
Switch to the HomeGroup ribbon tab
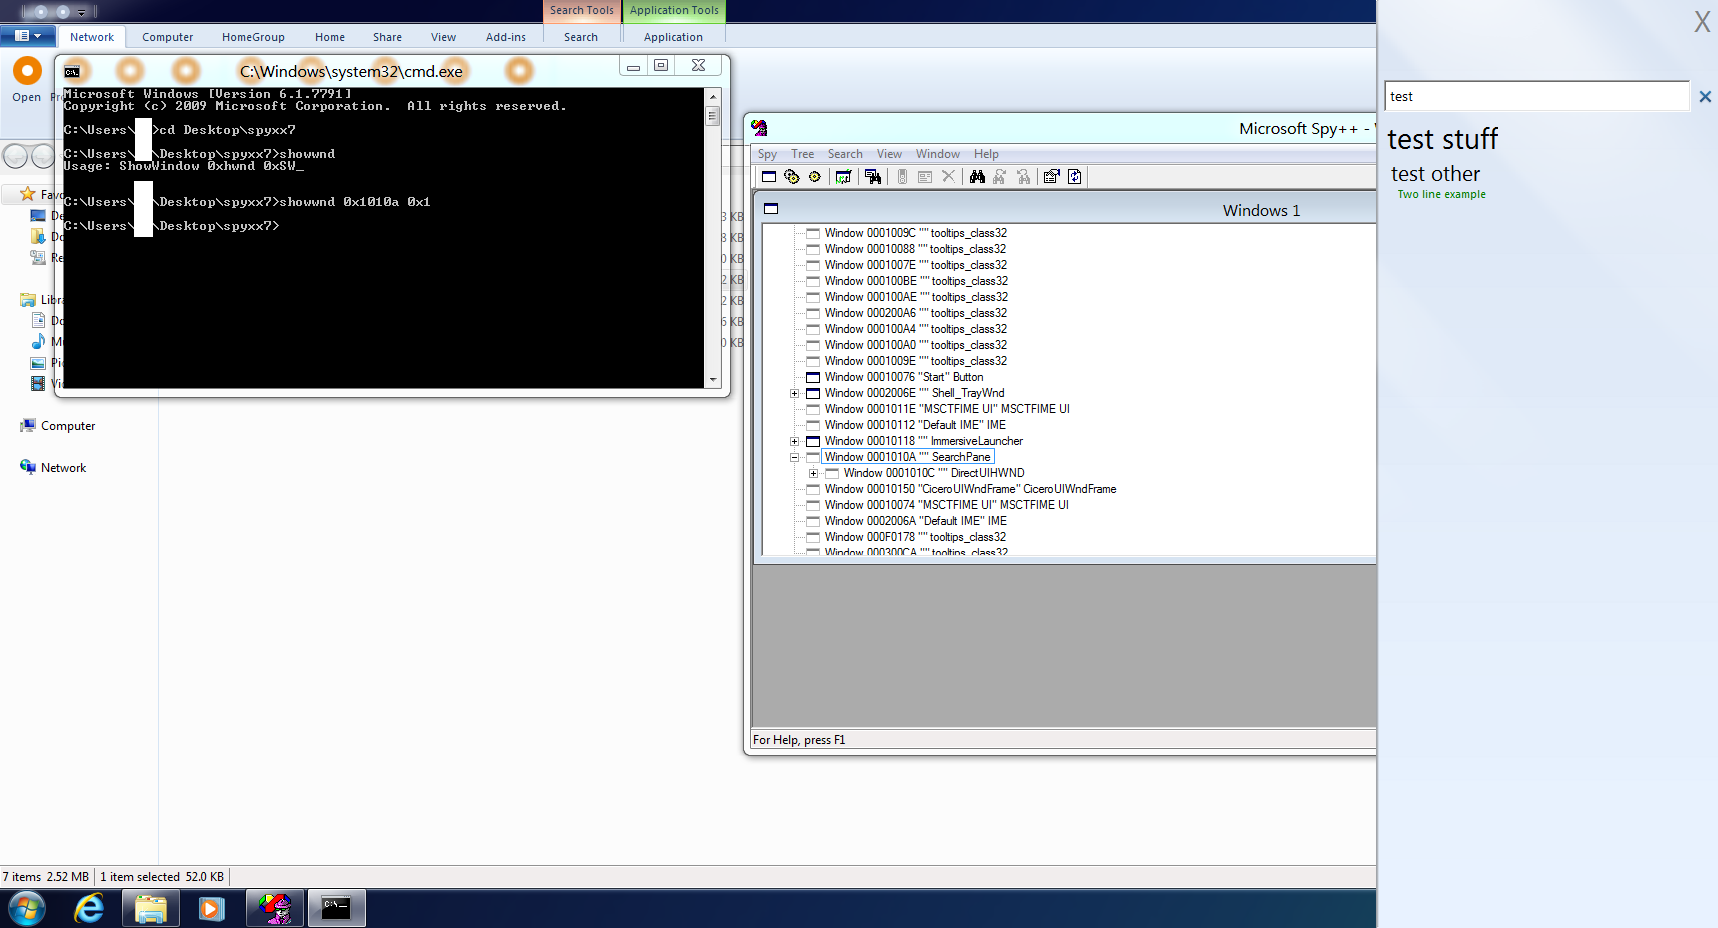253,37
